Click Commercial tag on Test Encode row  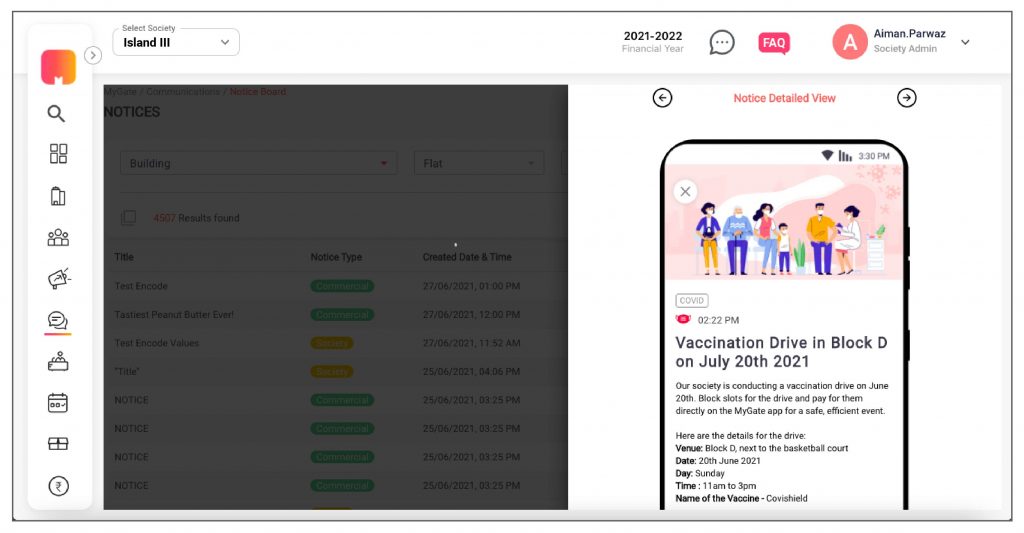[342, 286]
